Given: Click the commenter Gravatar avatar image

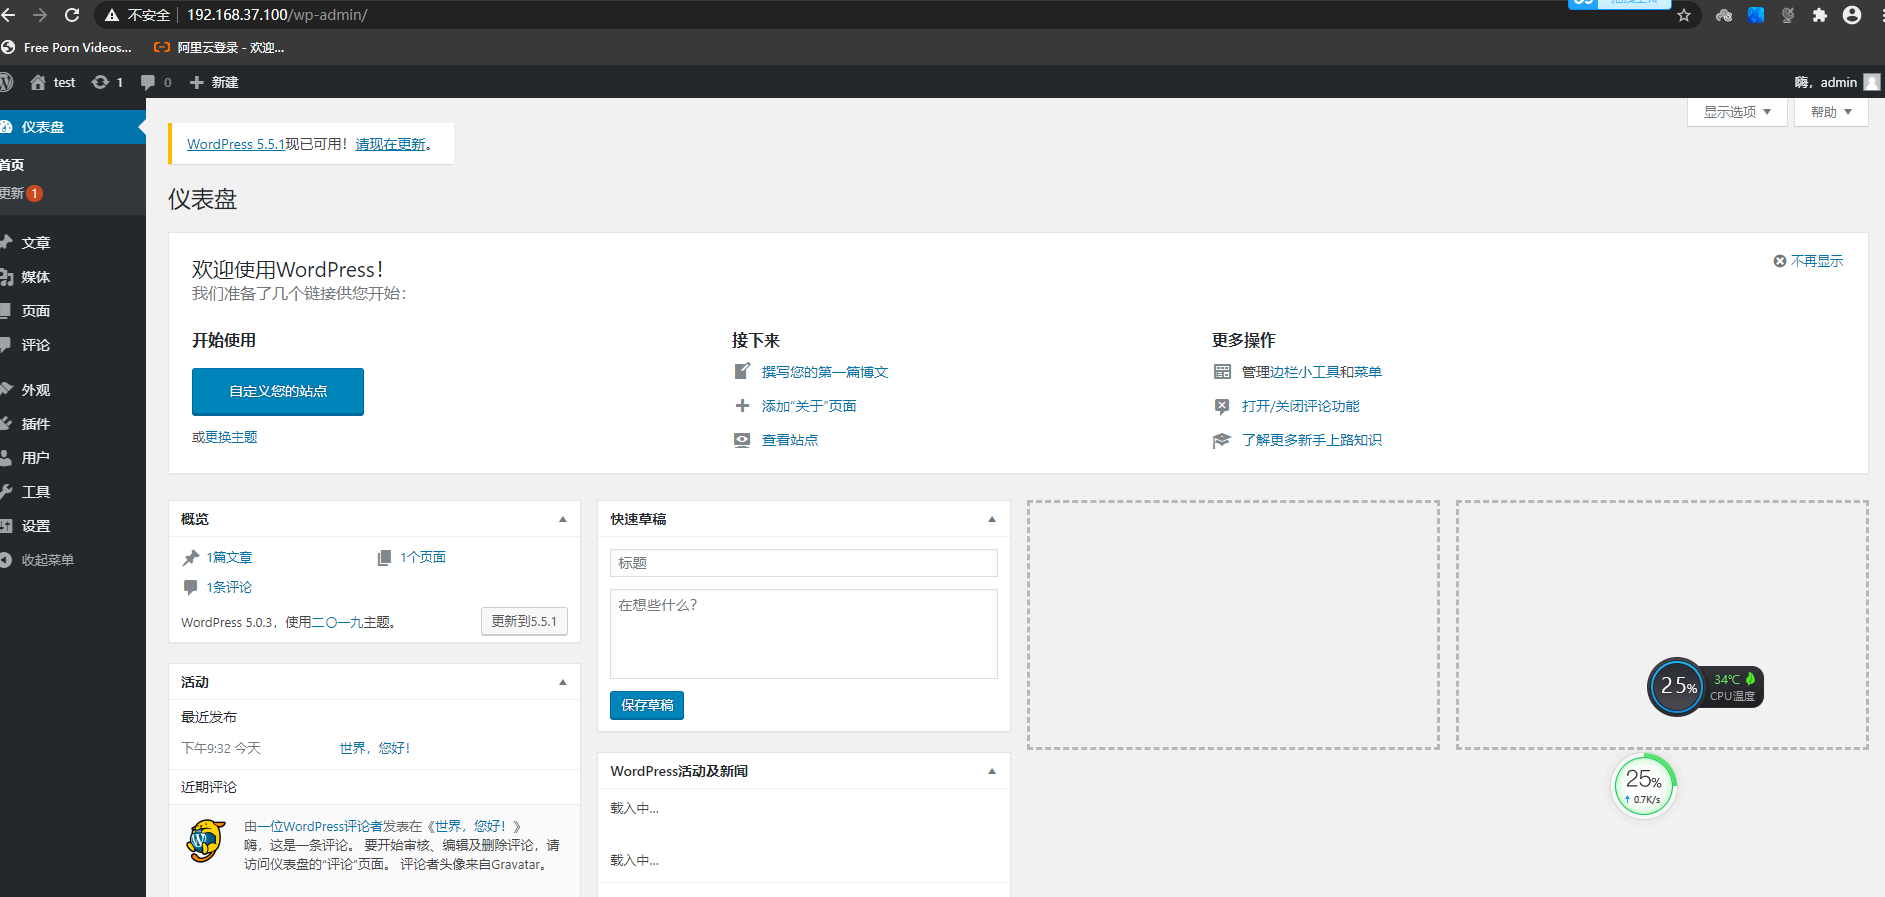Looking at the screenshot, I should coord(205,841).
